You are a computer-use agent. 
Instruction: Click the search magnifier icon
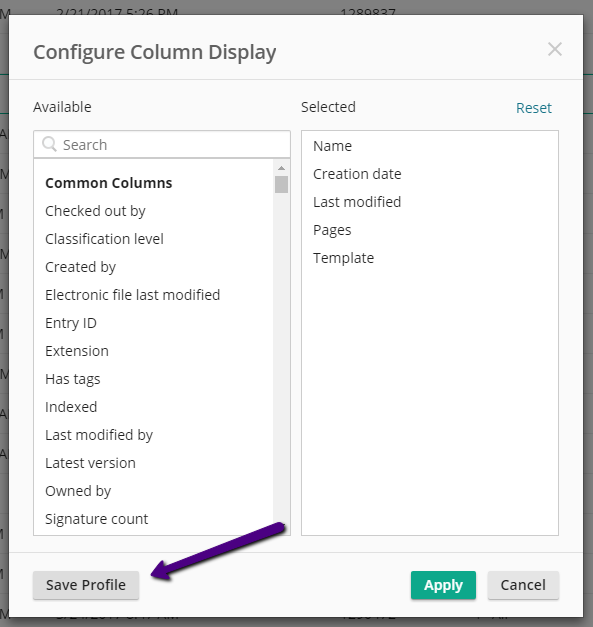click(x=50, y=144)
